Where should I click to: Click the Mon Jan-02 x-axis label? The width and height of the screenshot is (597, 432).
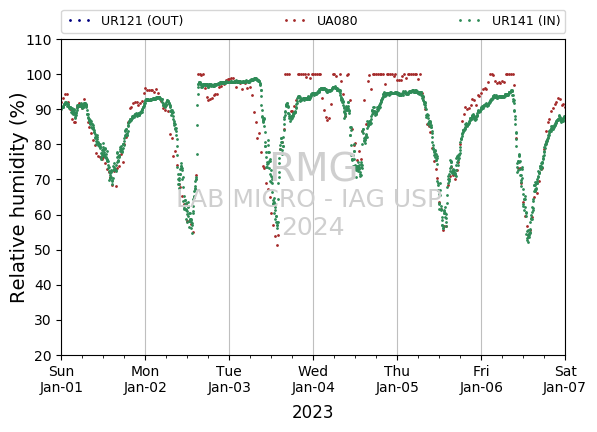pyautogui.click(x=145, y=379)
